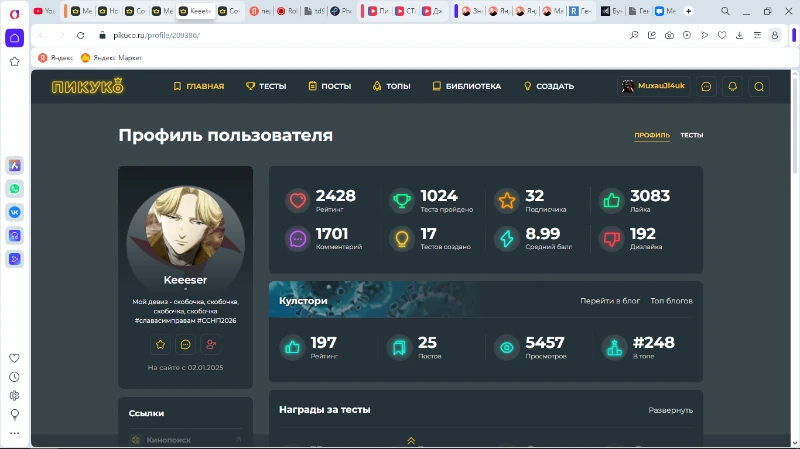
Task: Open the ПОСТЫ menu item
Action: pyautogui.click(x=330, y=86)
